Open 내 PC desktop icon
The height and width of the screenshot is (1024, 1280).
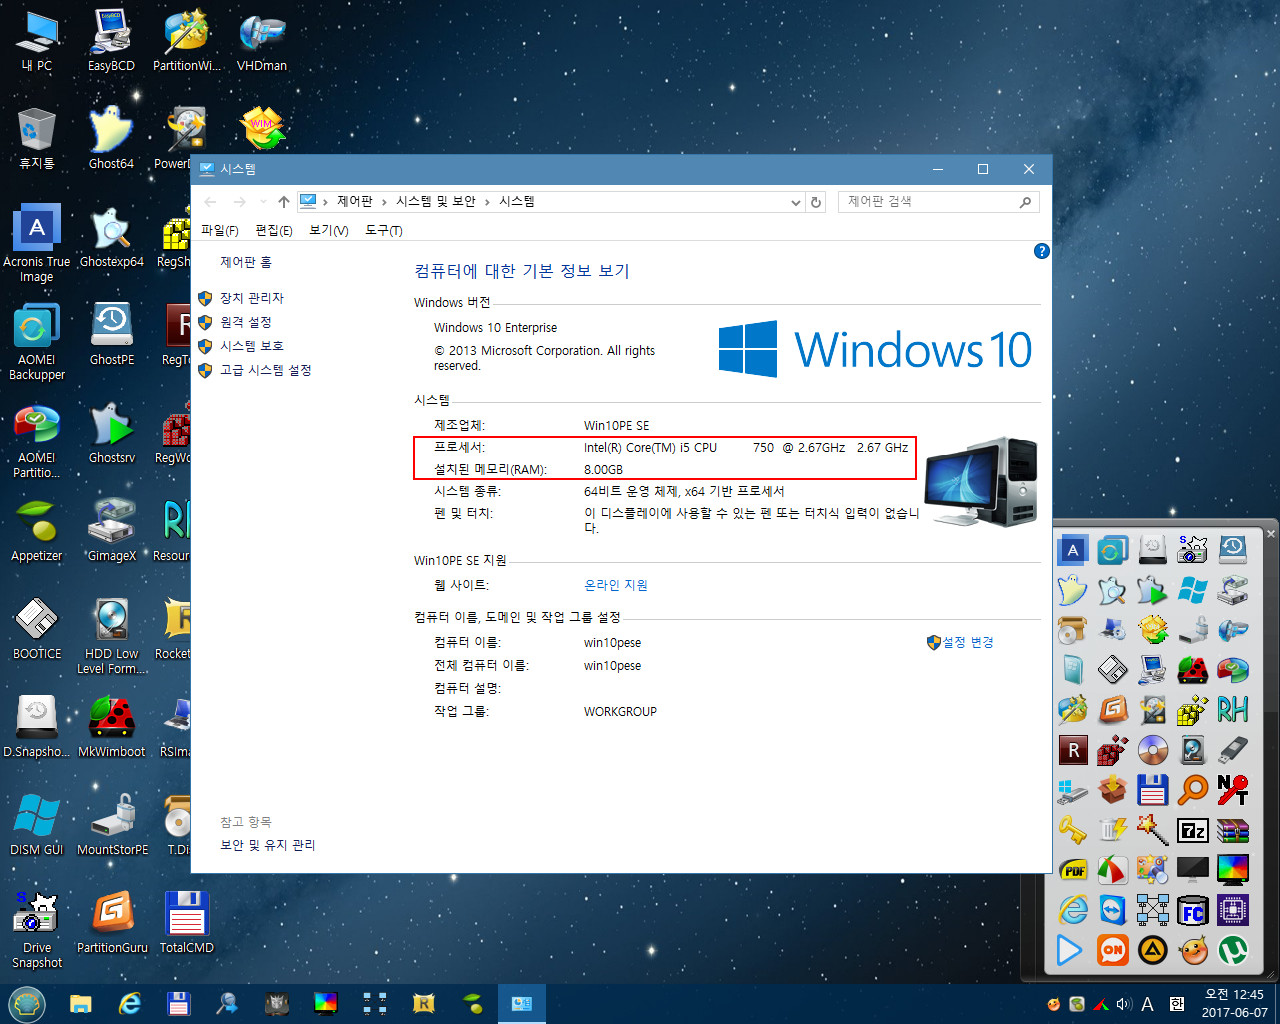pos(37,40)
